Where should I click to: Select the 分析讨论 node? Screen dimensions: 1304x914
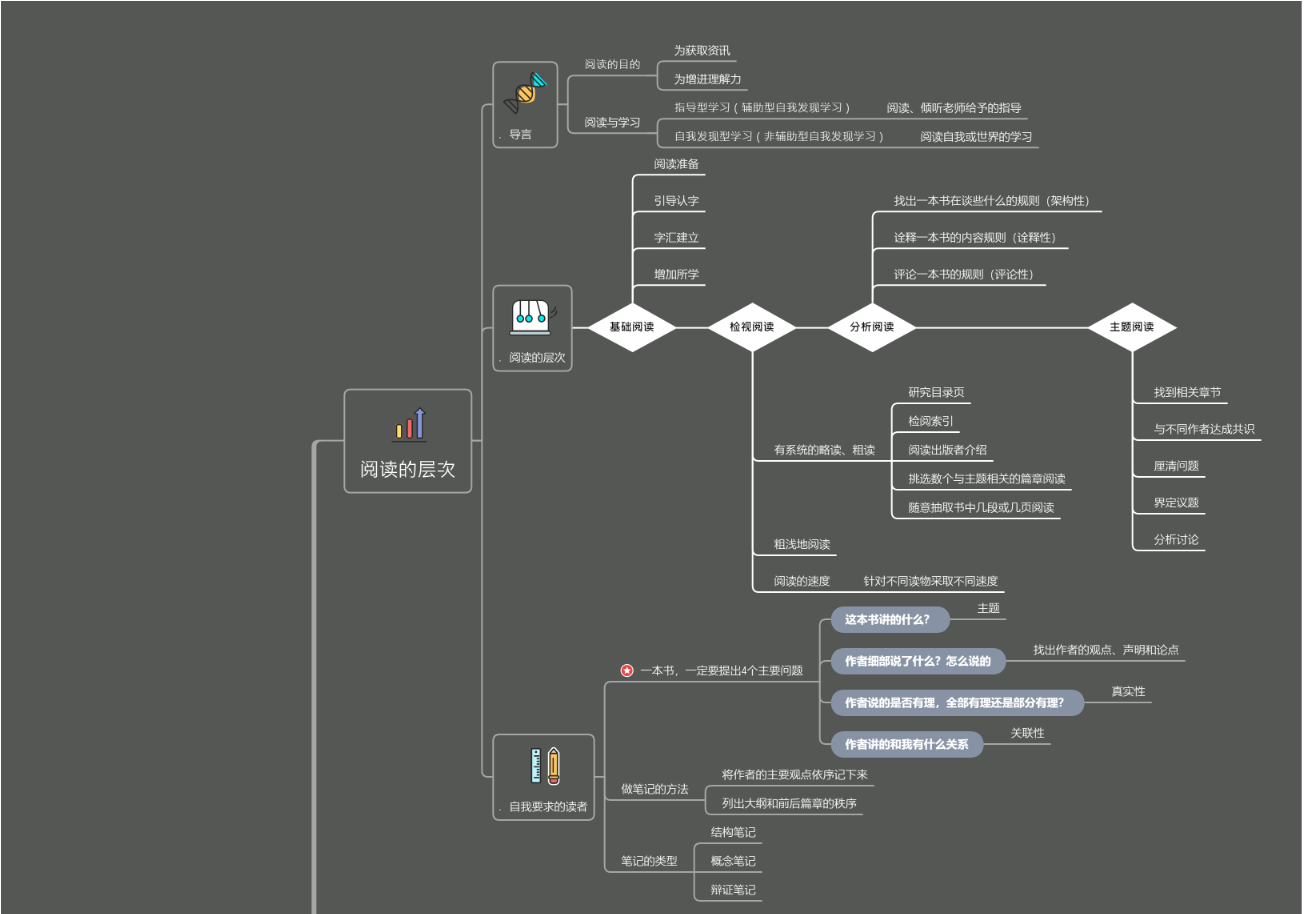point(1176,540)
